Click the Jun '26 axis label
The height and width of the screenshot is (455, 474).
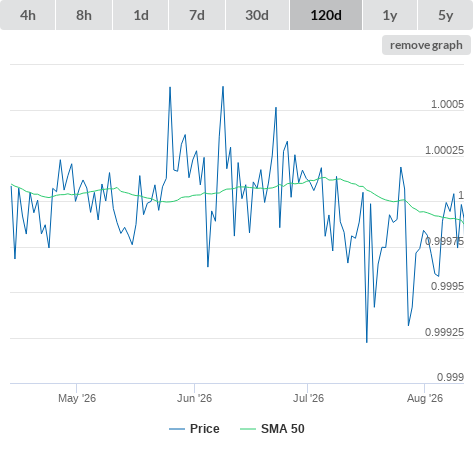(194, 398)
